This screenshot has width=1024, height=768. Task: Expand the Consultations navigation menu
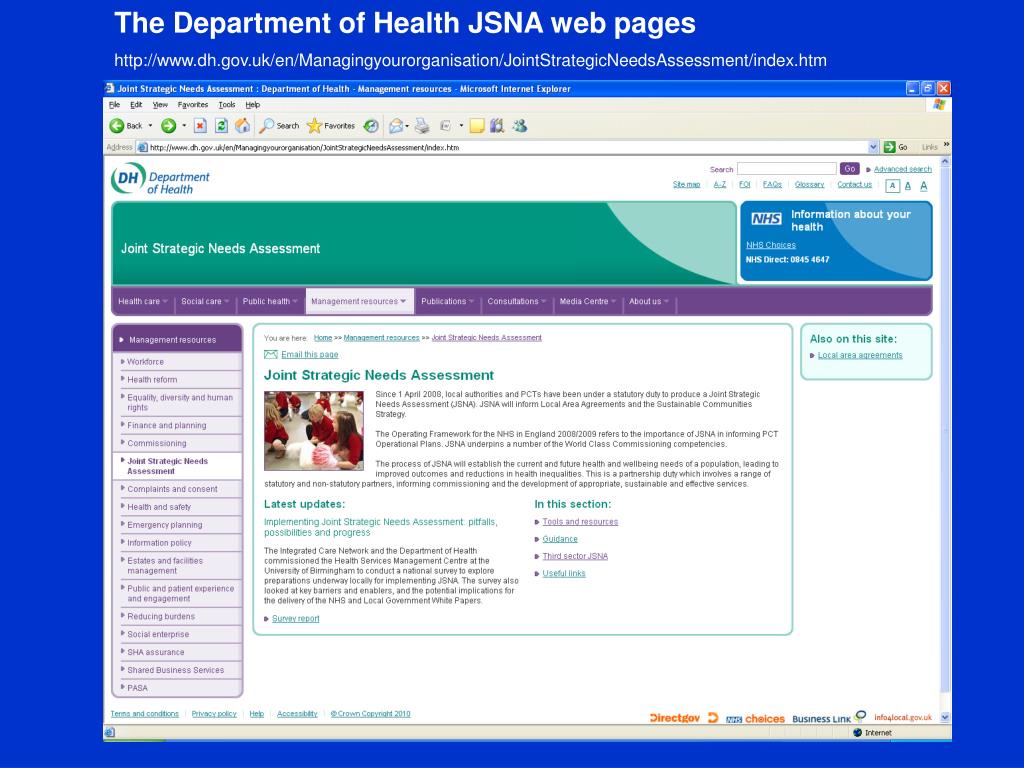tap(517, 301)
